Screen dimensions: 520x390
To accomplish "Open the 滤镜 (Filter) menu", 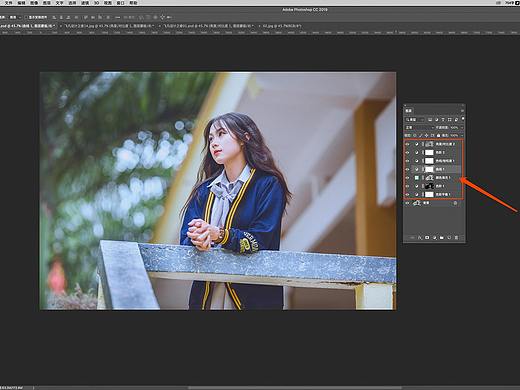I will pos(85,3).
